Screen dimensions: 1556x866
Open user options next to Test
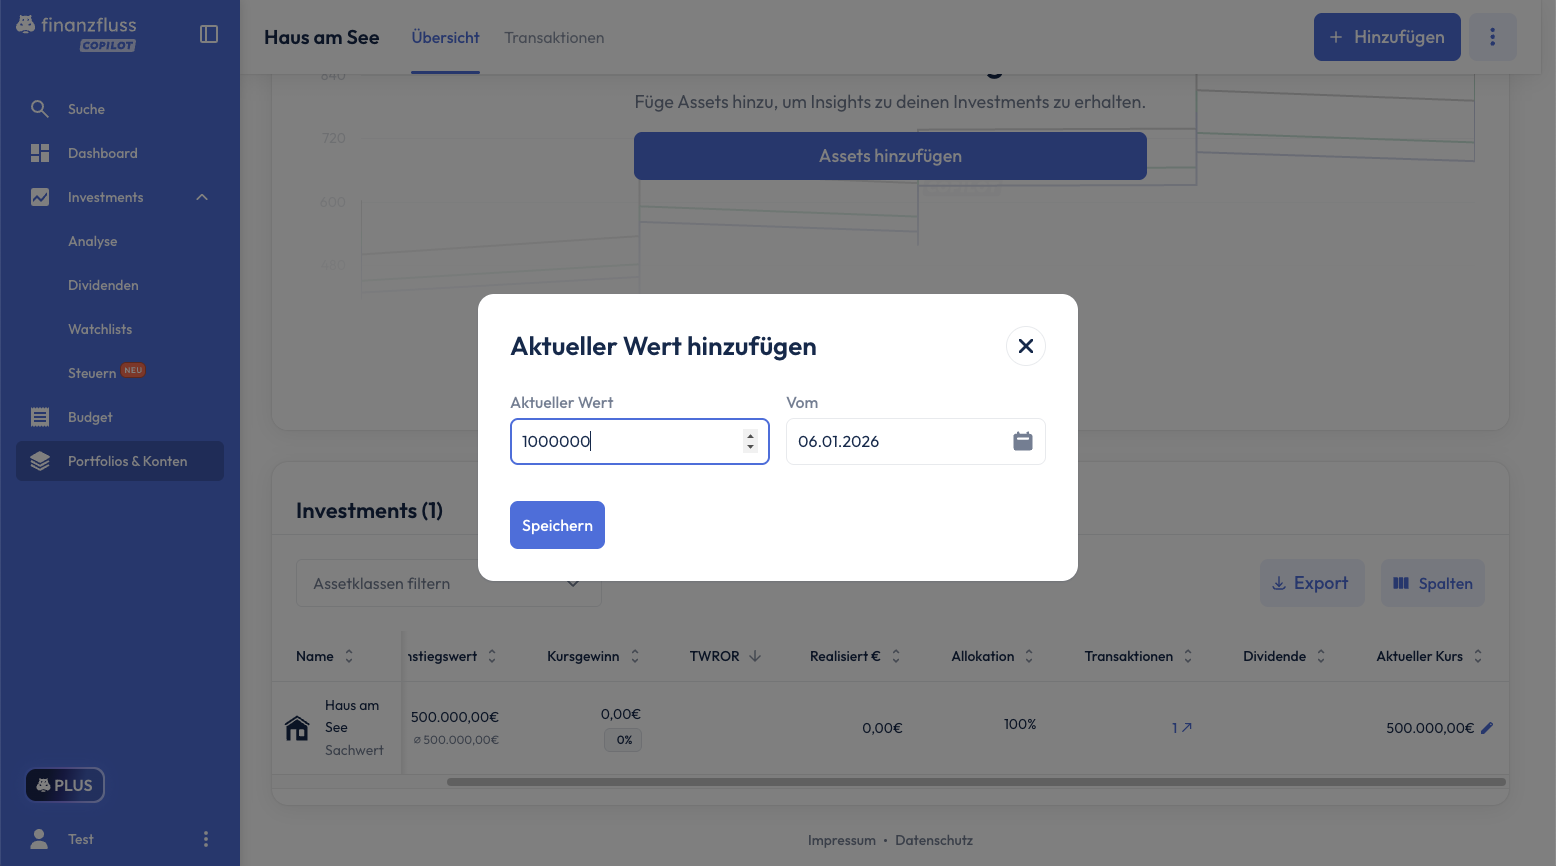[206, 839]
